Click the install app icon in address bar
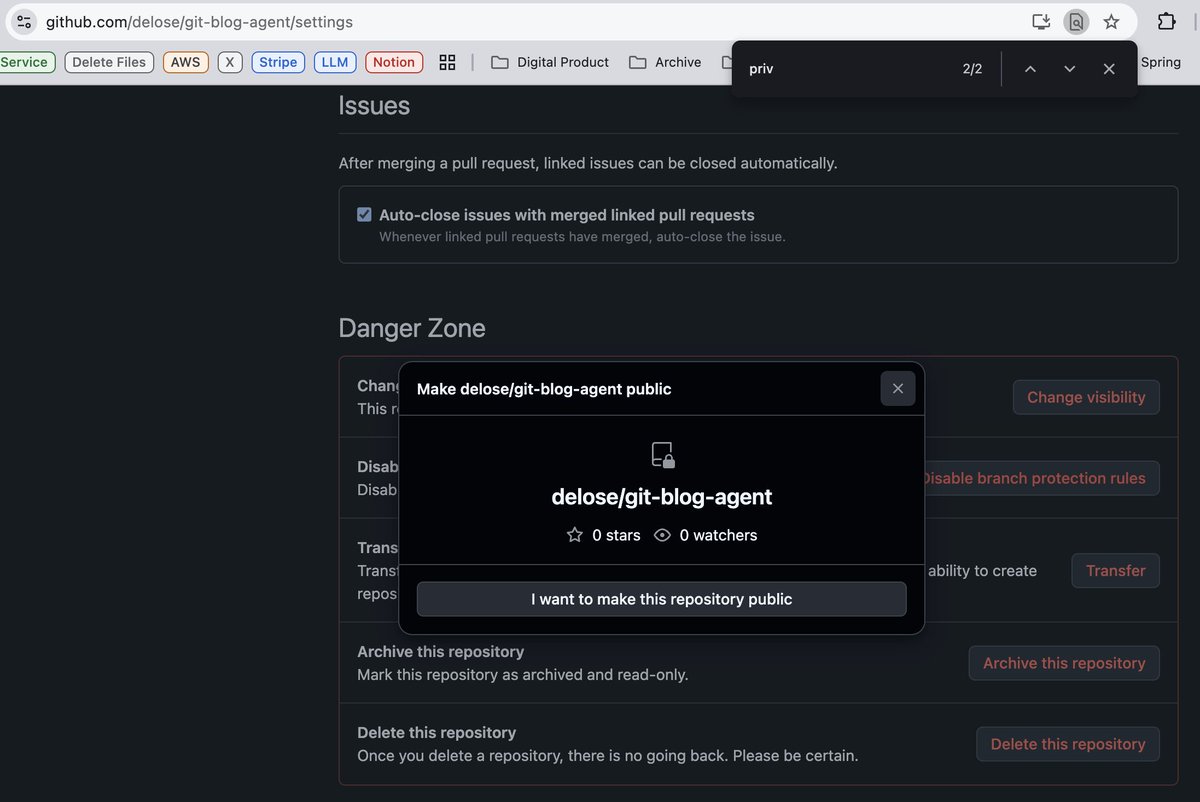 click(x=1041, y=21)
